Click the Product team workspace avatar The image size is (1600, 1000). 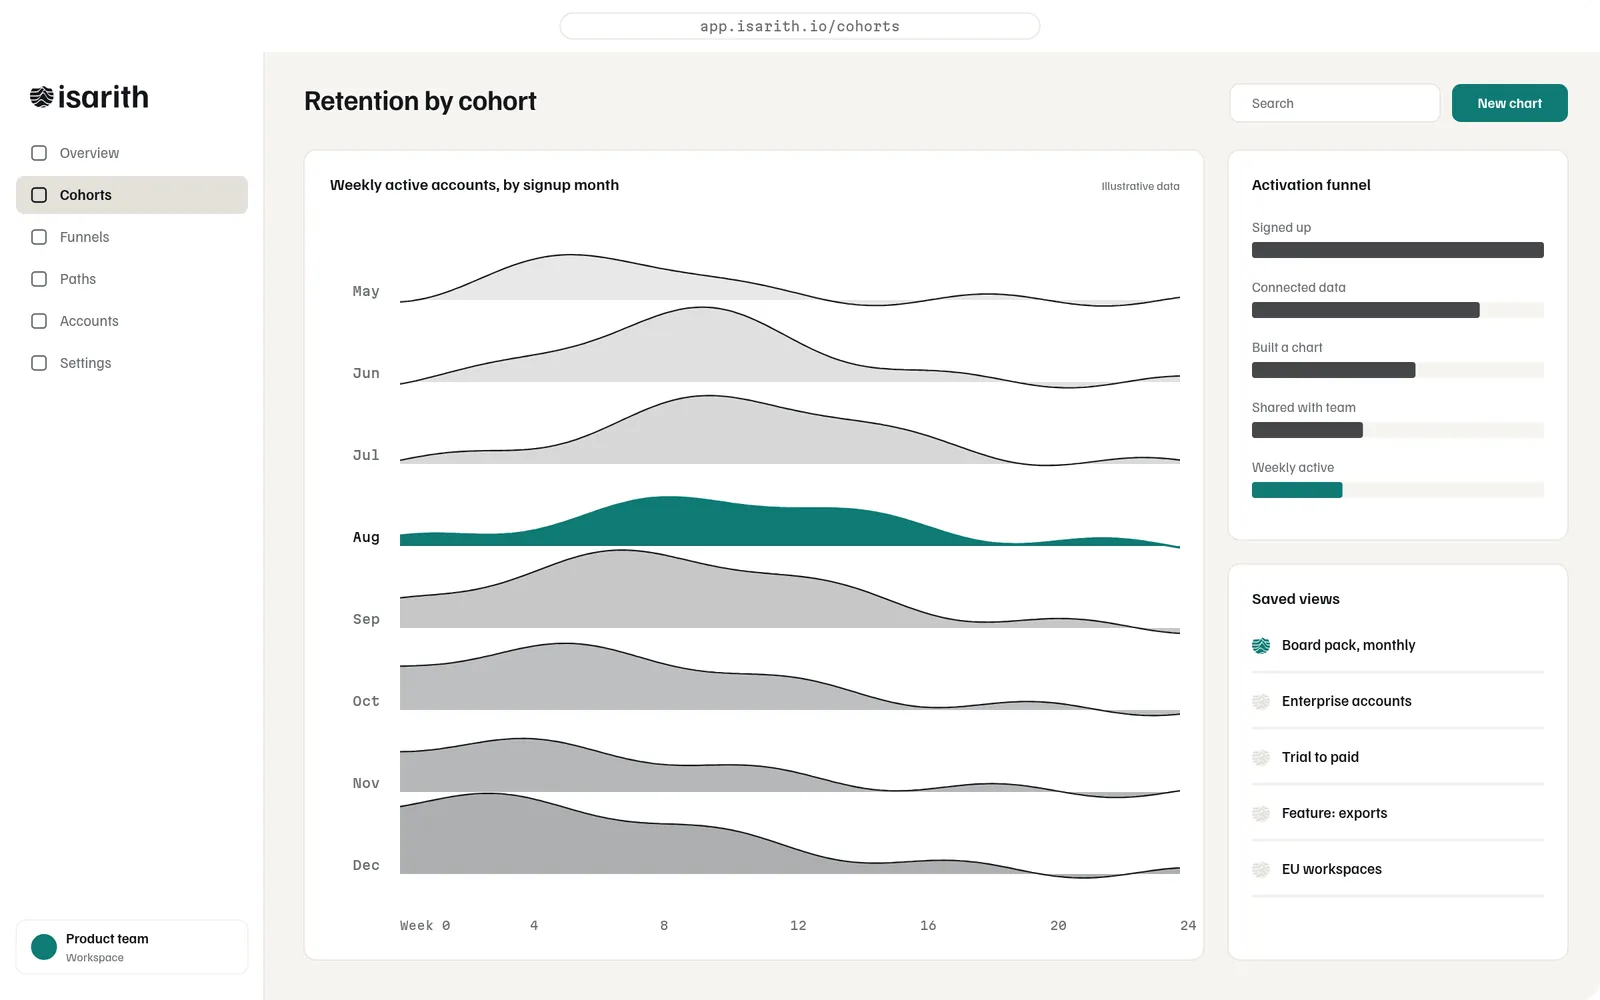(44, 947)
